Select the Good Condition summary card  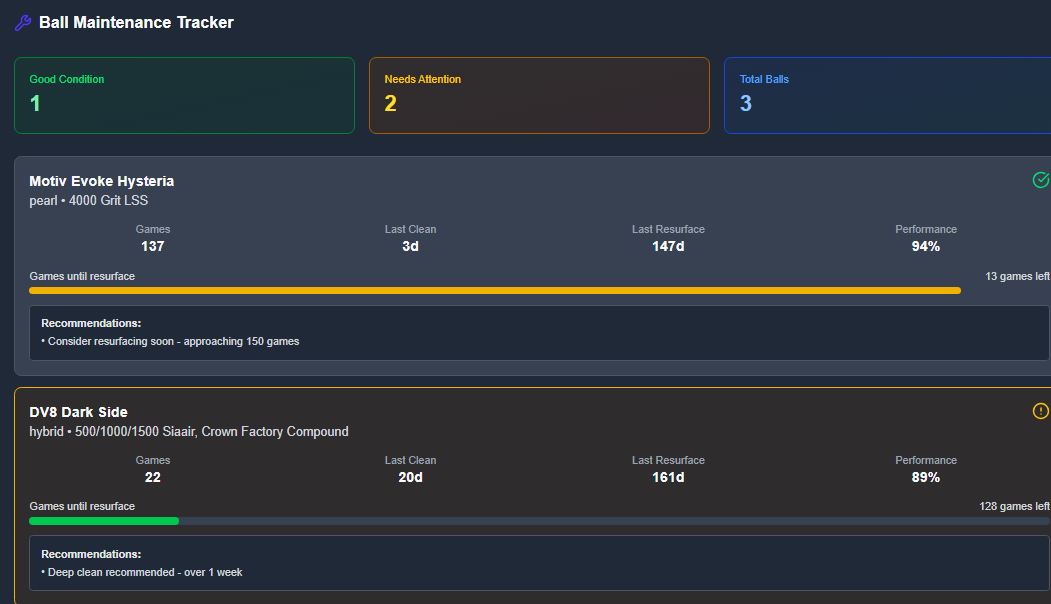tap(184, 95)
